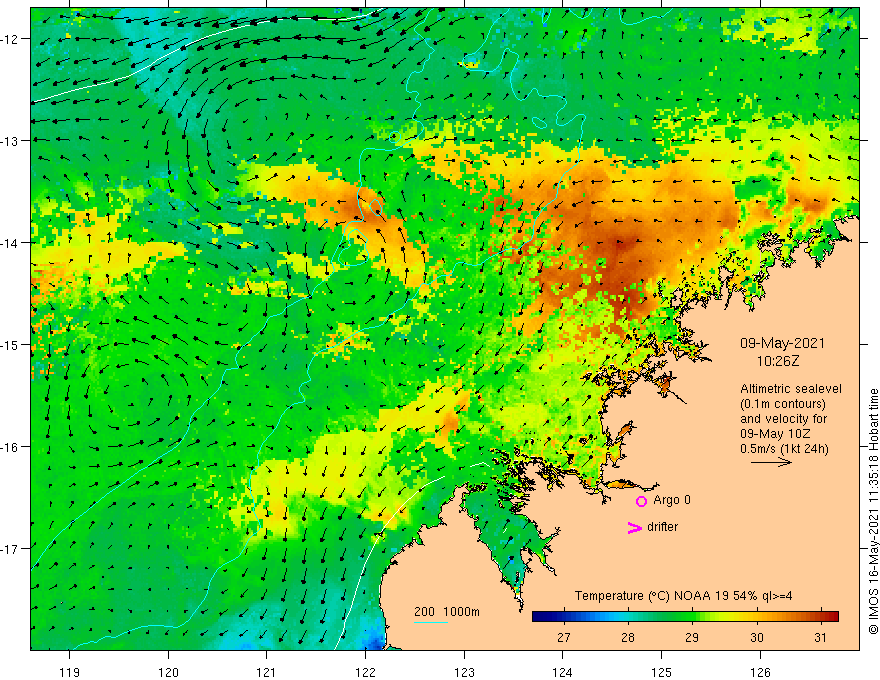Click the dark blue end of color bar
Screen dimensions: 880x680
[539, 617]
